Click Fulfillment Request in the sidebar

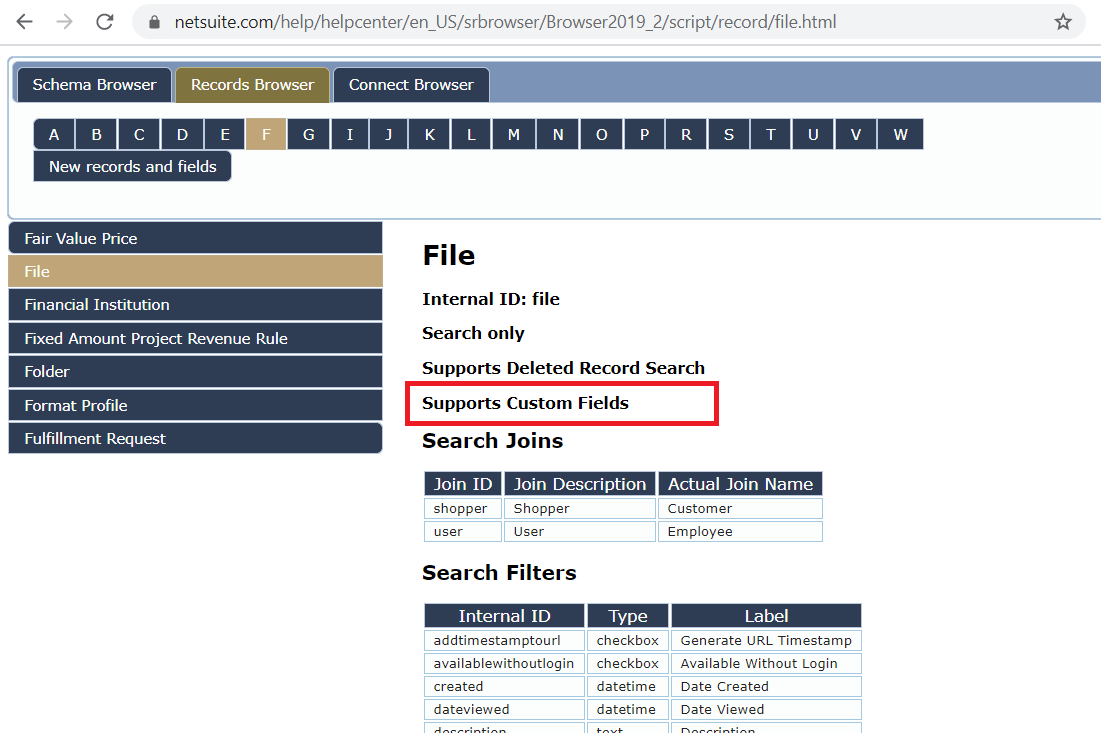[195, 437]
